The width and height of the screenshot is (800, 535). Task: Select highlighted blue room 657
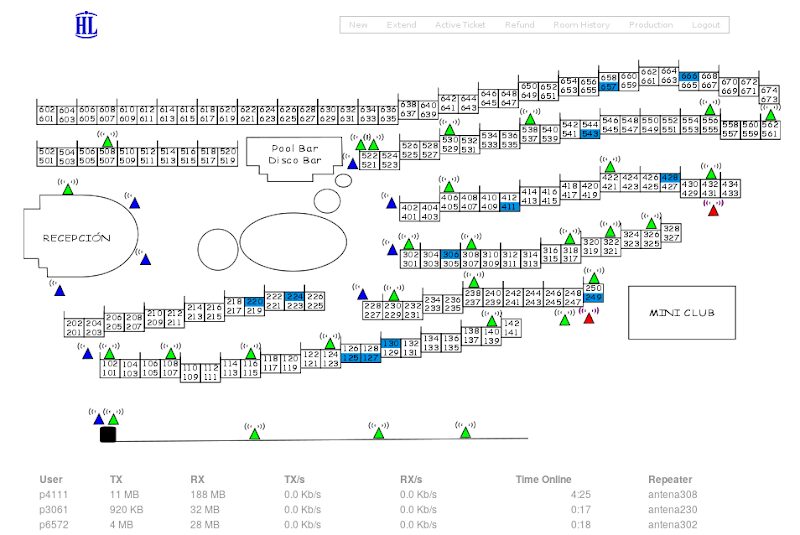(x=609, y=87)
